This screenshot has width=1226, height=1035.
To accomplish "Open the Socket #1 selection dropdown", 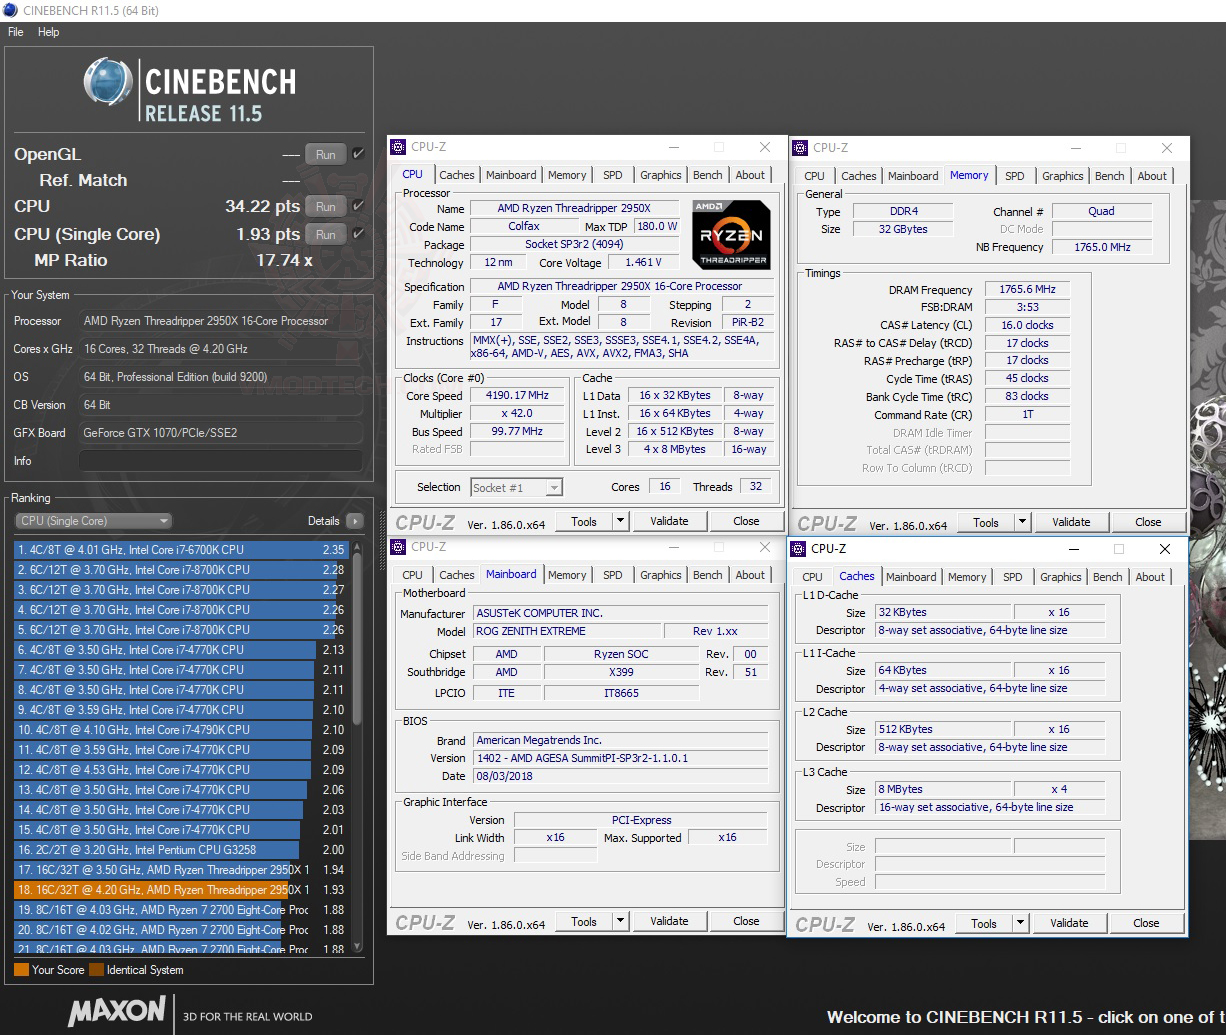I will [x=517, y=488].
